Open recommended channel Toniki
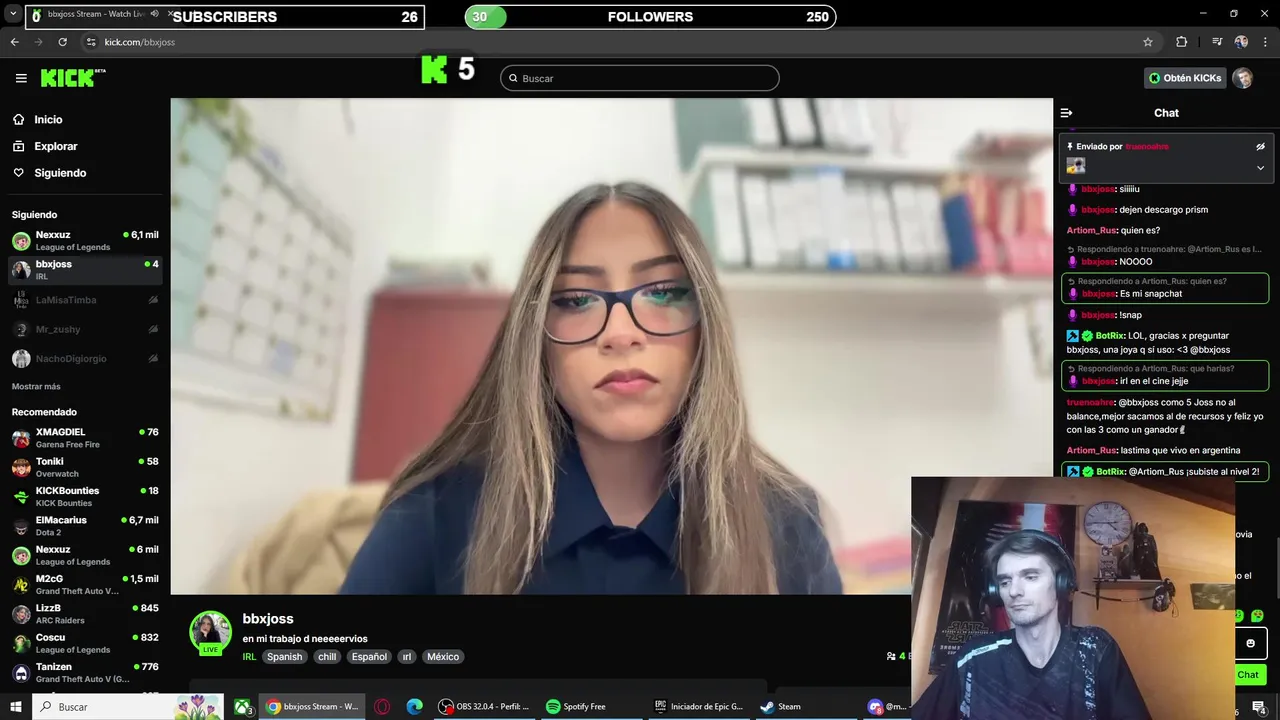1280x720 pixels. (85, 467)
